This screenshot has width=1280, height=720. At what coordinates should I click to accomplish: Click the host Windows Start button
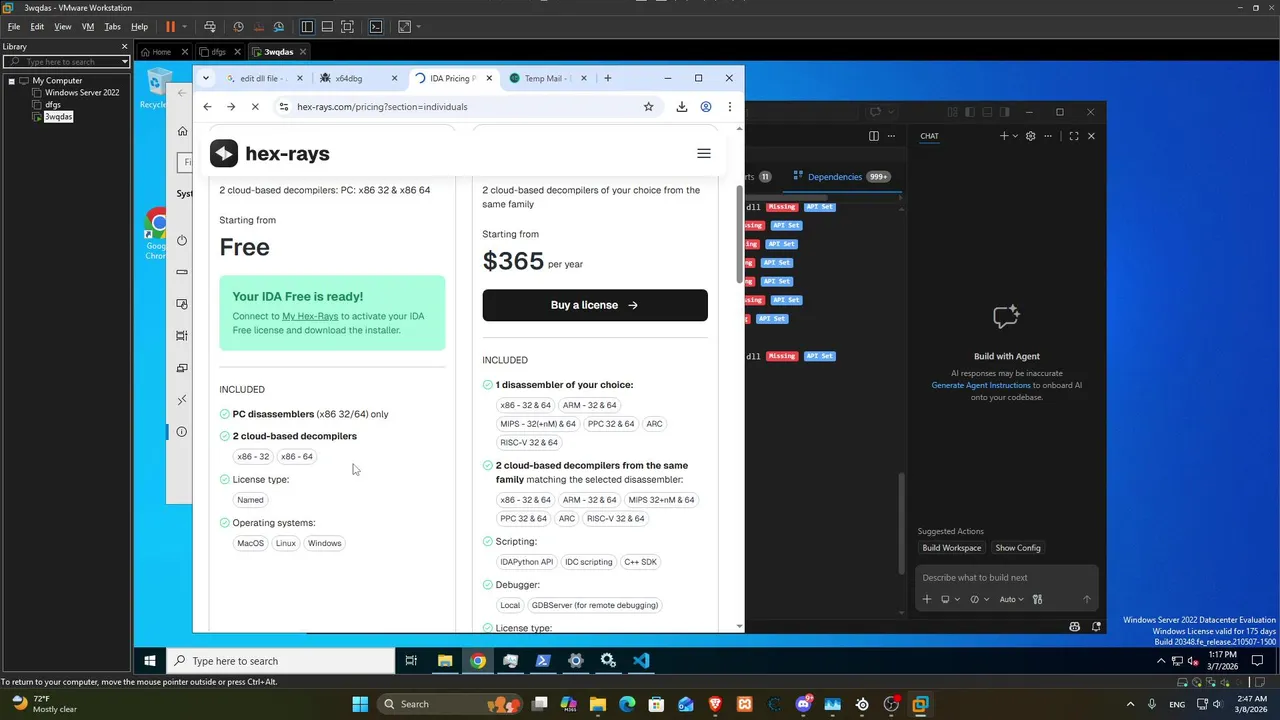360,704
